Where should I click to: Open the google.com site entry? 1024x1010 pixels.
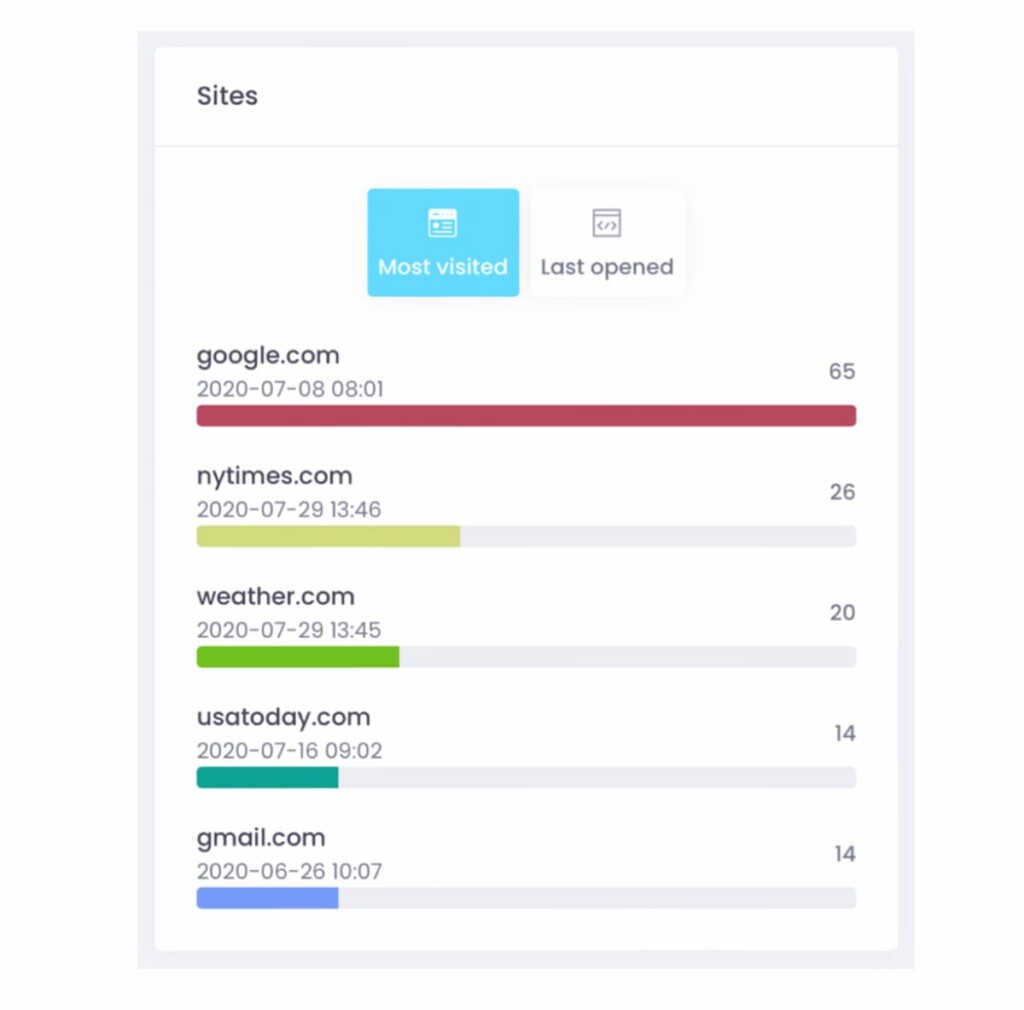pyautogui.click(x=268, y=356)
